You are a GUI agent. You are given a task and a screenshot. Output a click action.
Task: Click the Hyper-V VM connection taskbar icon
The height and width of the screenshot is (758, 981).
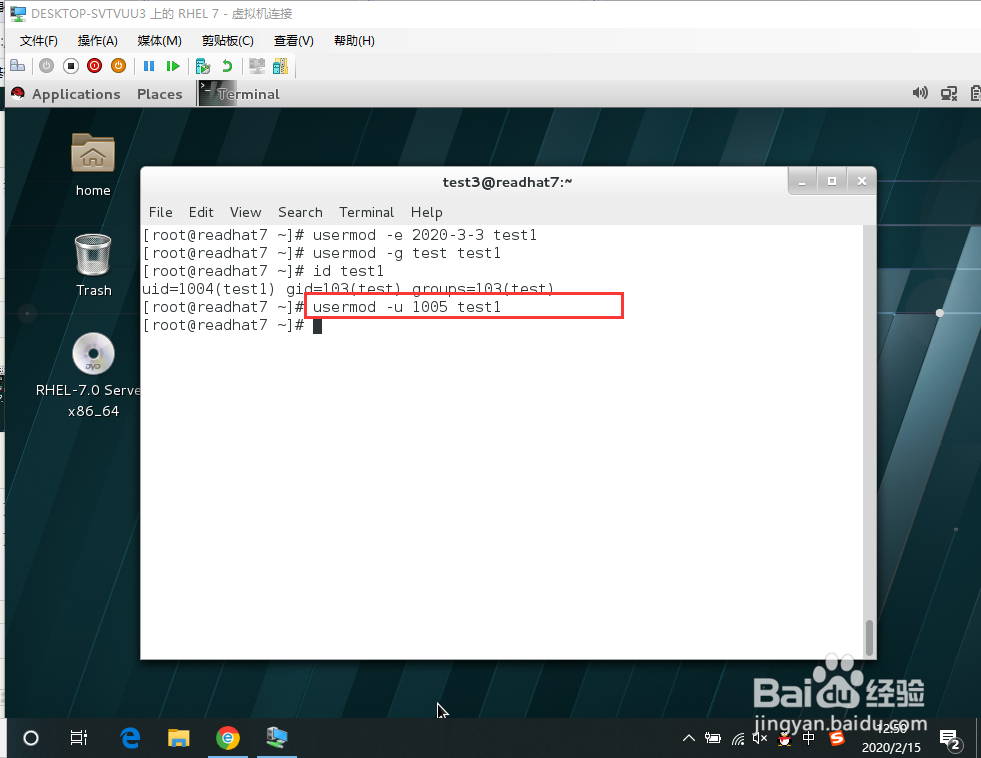[277, 738]
